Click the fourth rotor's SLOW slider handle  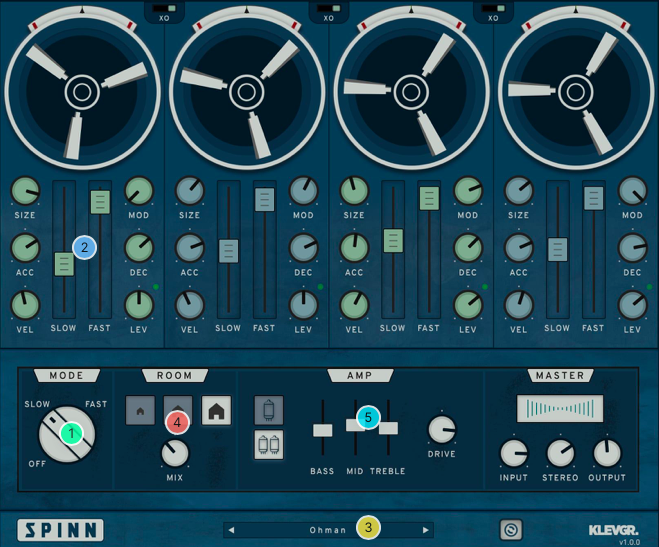click(x=558, y=250)
